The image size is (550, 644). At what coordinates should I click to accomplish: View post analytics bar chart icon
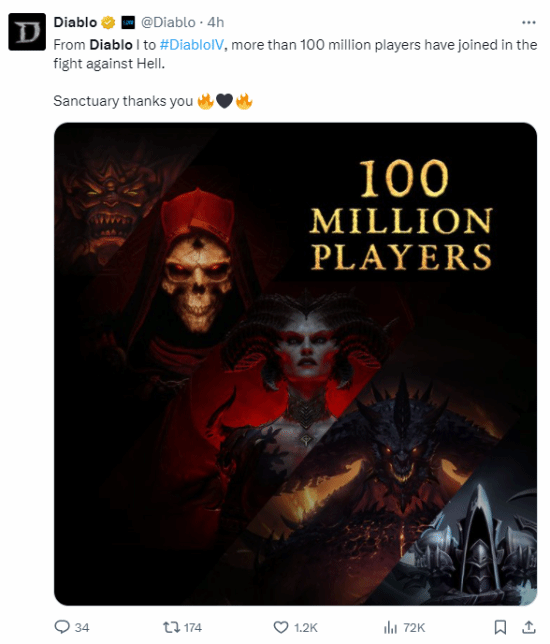click(x=390, y=627)
